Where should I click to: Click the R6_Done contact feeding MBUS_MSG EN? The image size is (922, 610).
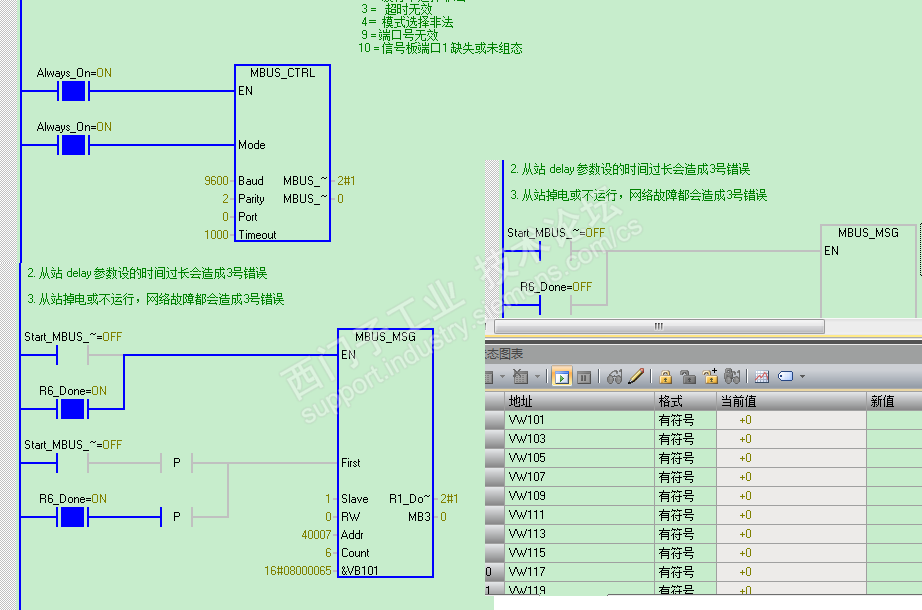click(x=72, y=409)
